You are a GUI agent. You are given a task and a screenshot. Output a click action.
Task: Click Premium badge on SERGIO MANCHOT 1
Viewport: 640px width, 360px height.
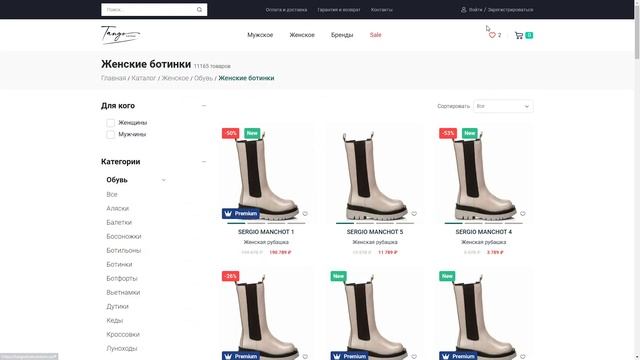pyautogui.click(x=241, y=213)
